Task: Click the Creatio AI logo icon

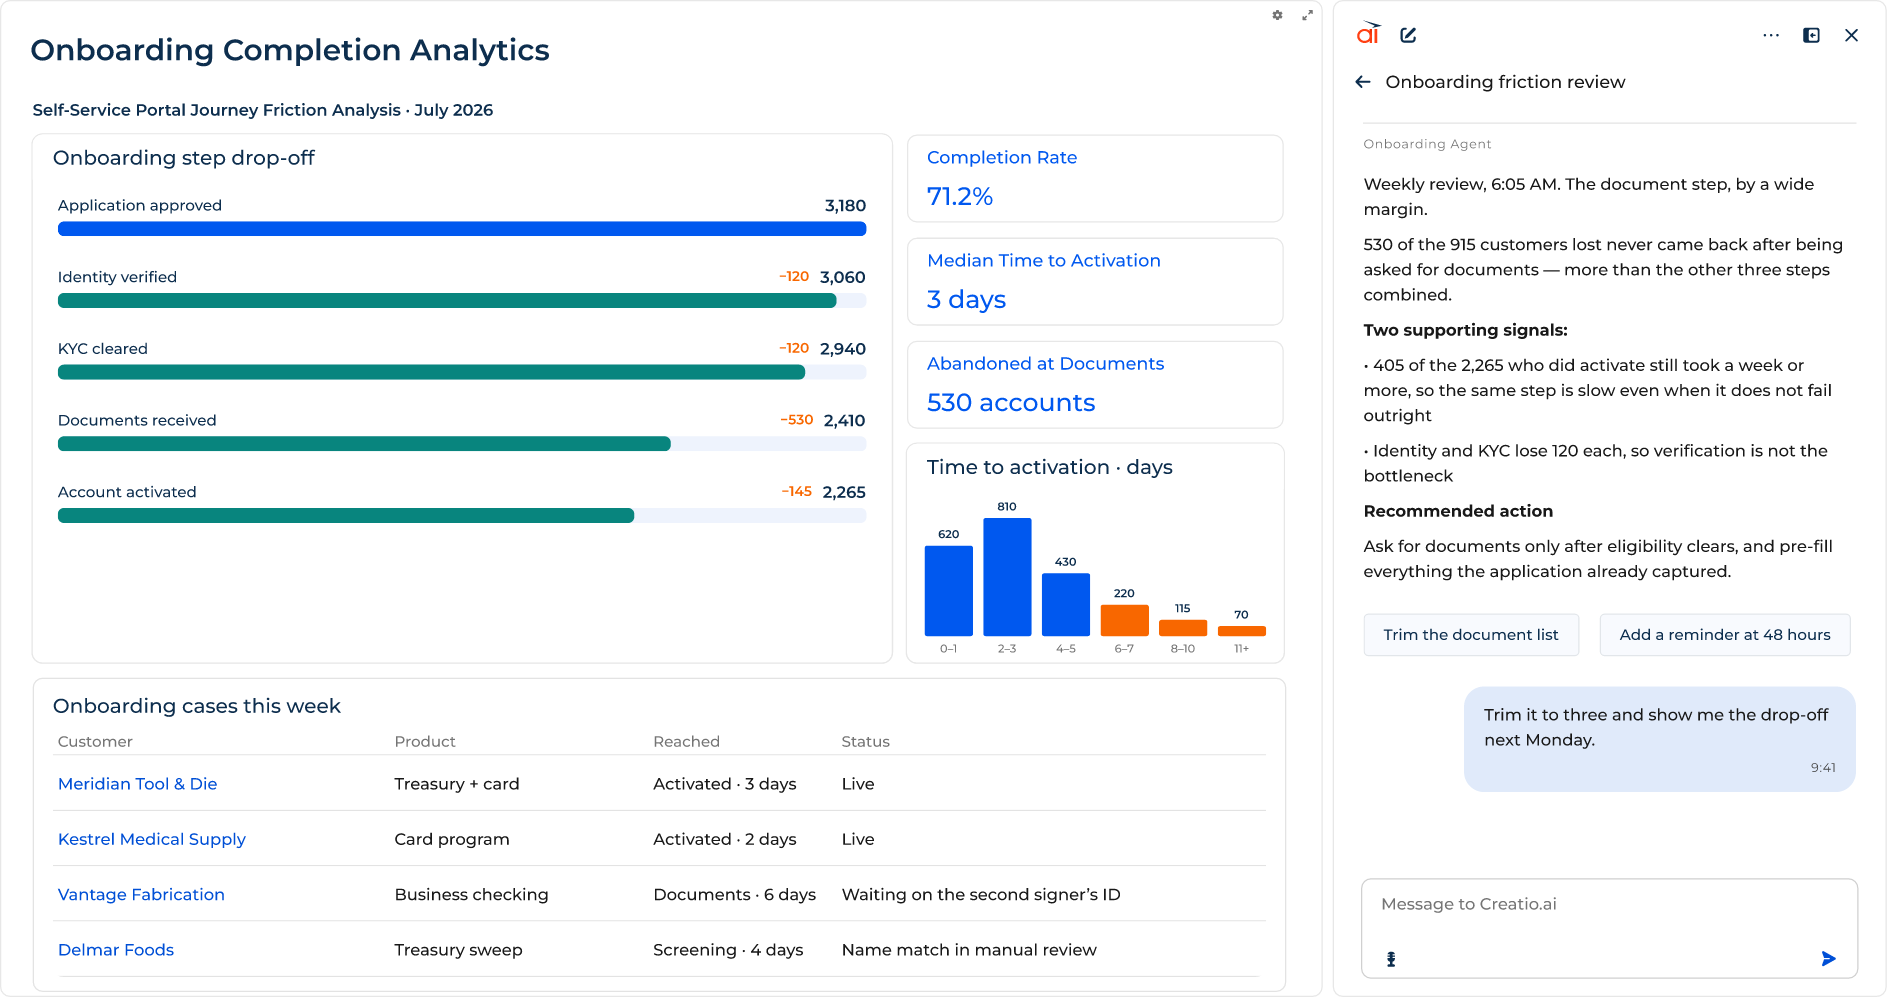Action: 1368,34
